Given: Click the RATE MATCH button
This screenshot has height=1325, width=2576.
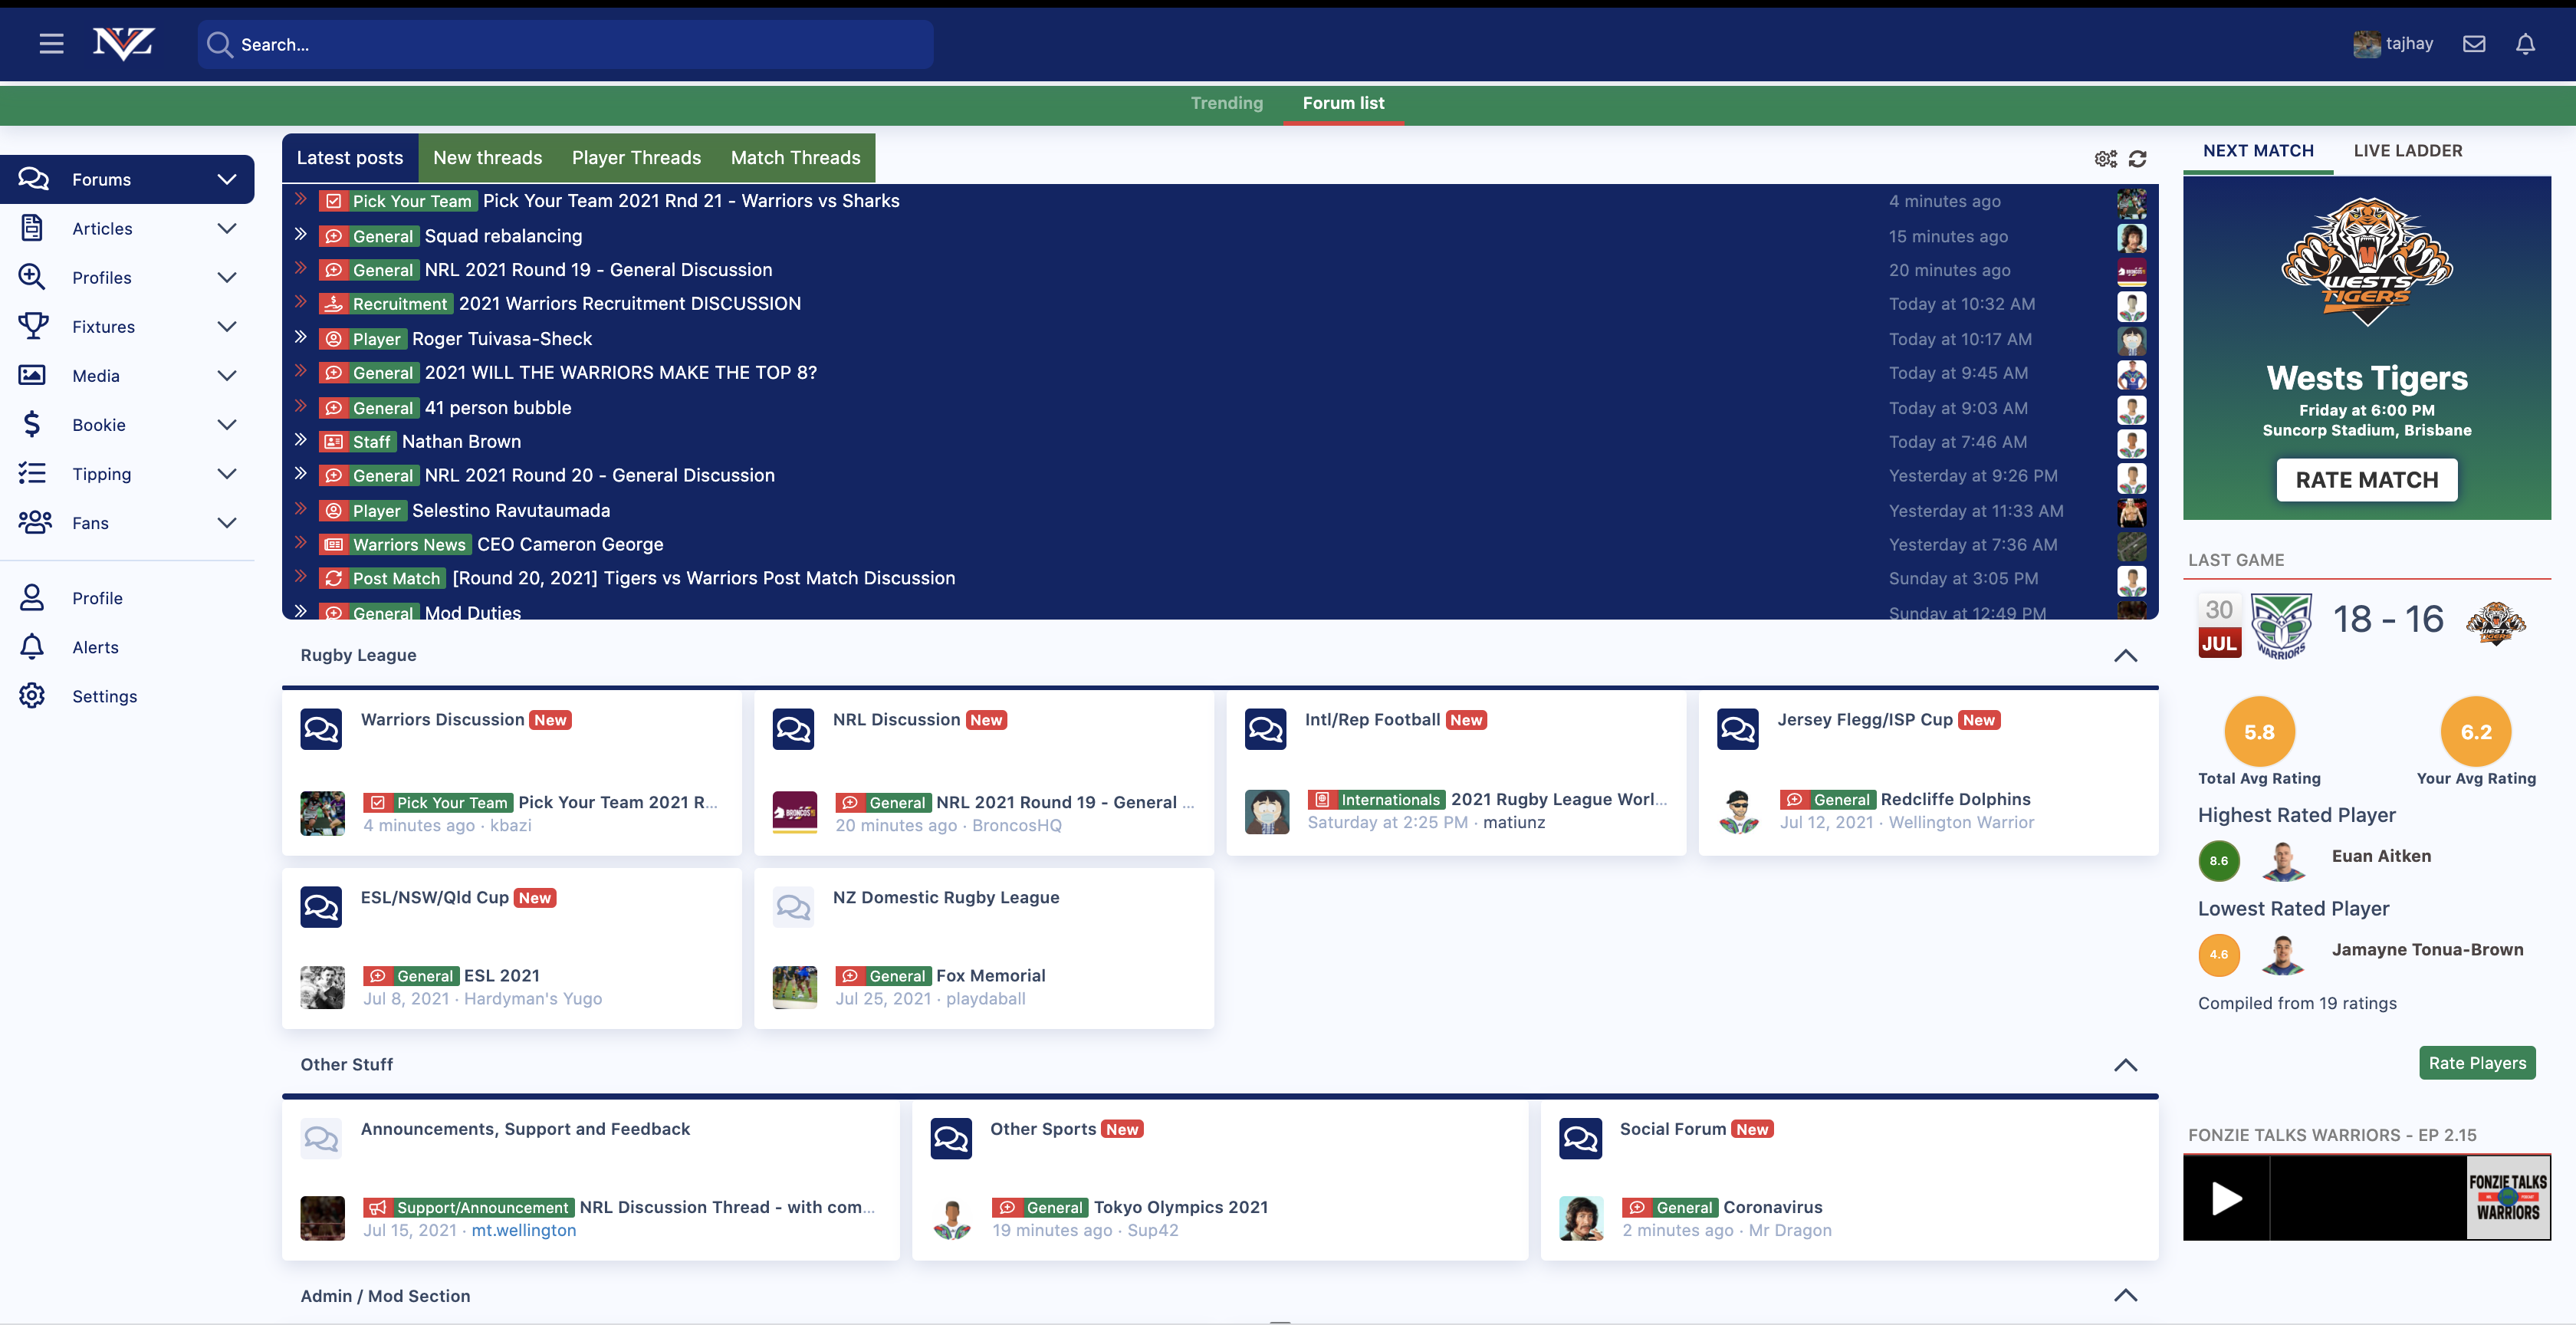Looking at the screenshot, I should tap(2366, 480).
